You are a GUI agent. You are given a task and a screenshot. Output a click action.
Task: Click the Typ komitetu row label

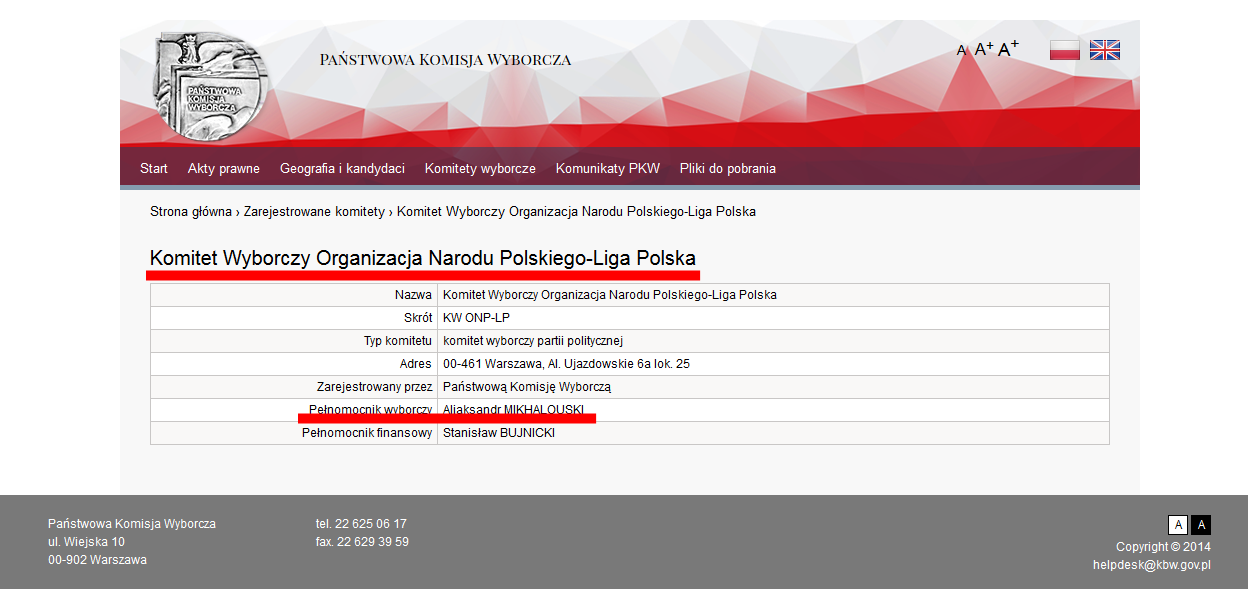pyautogui.click(x=398, y=341)
